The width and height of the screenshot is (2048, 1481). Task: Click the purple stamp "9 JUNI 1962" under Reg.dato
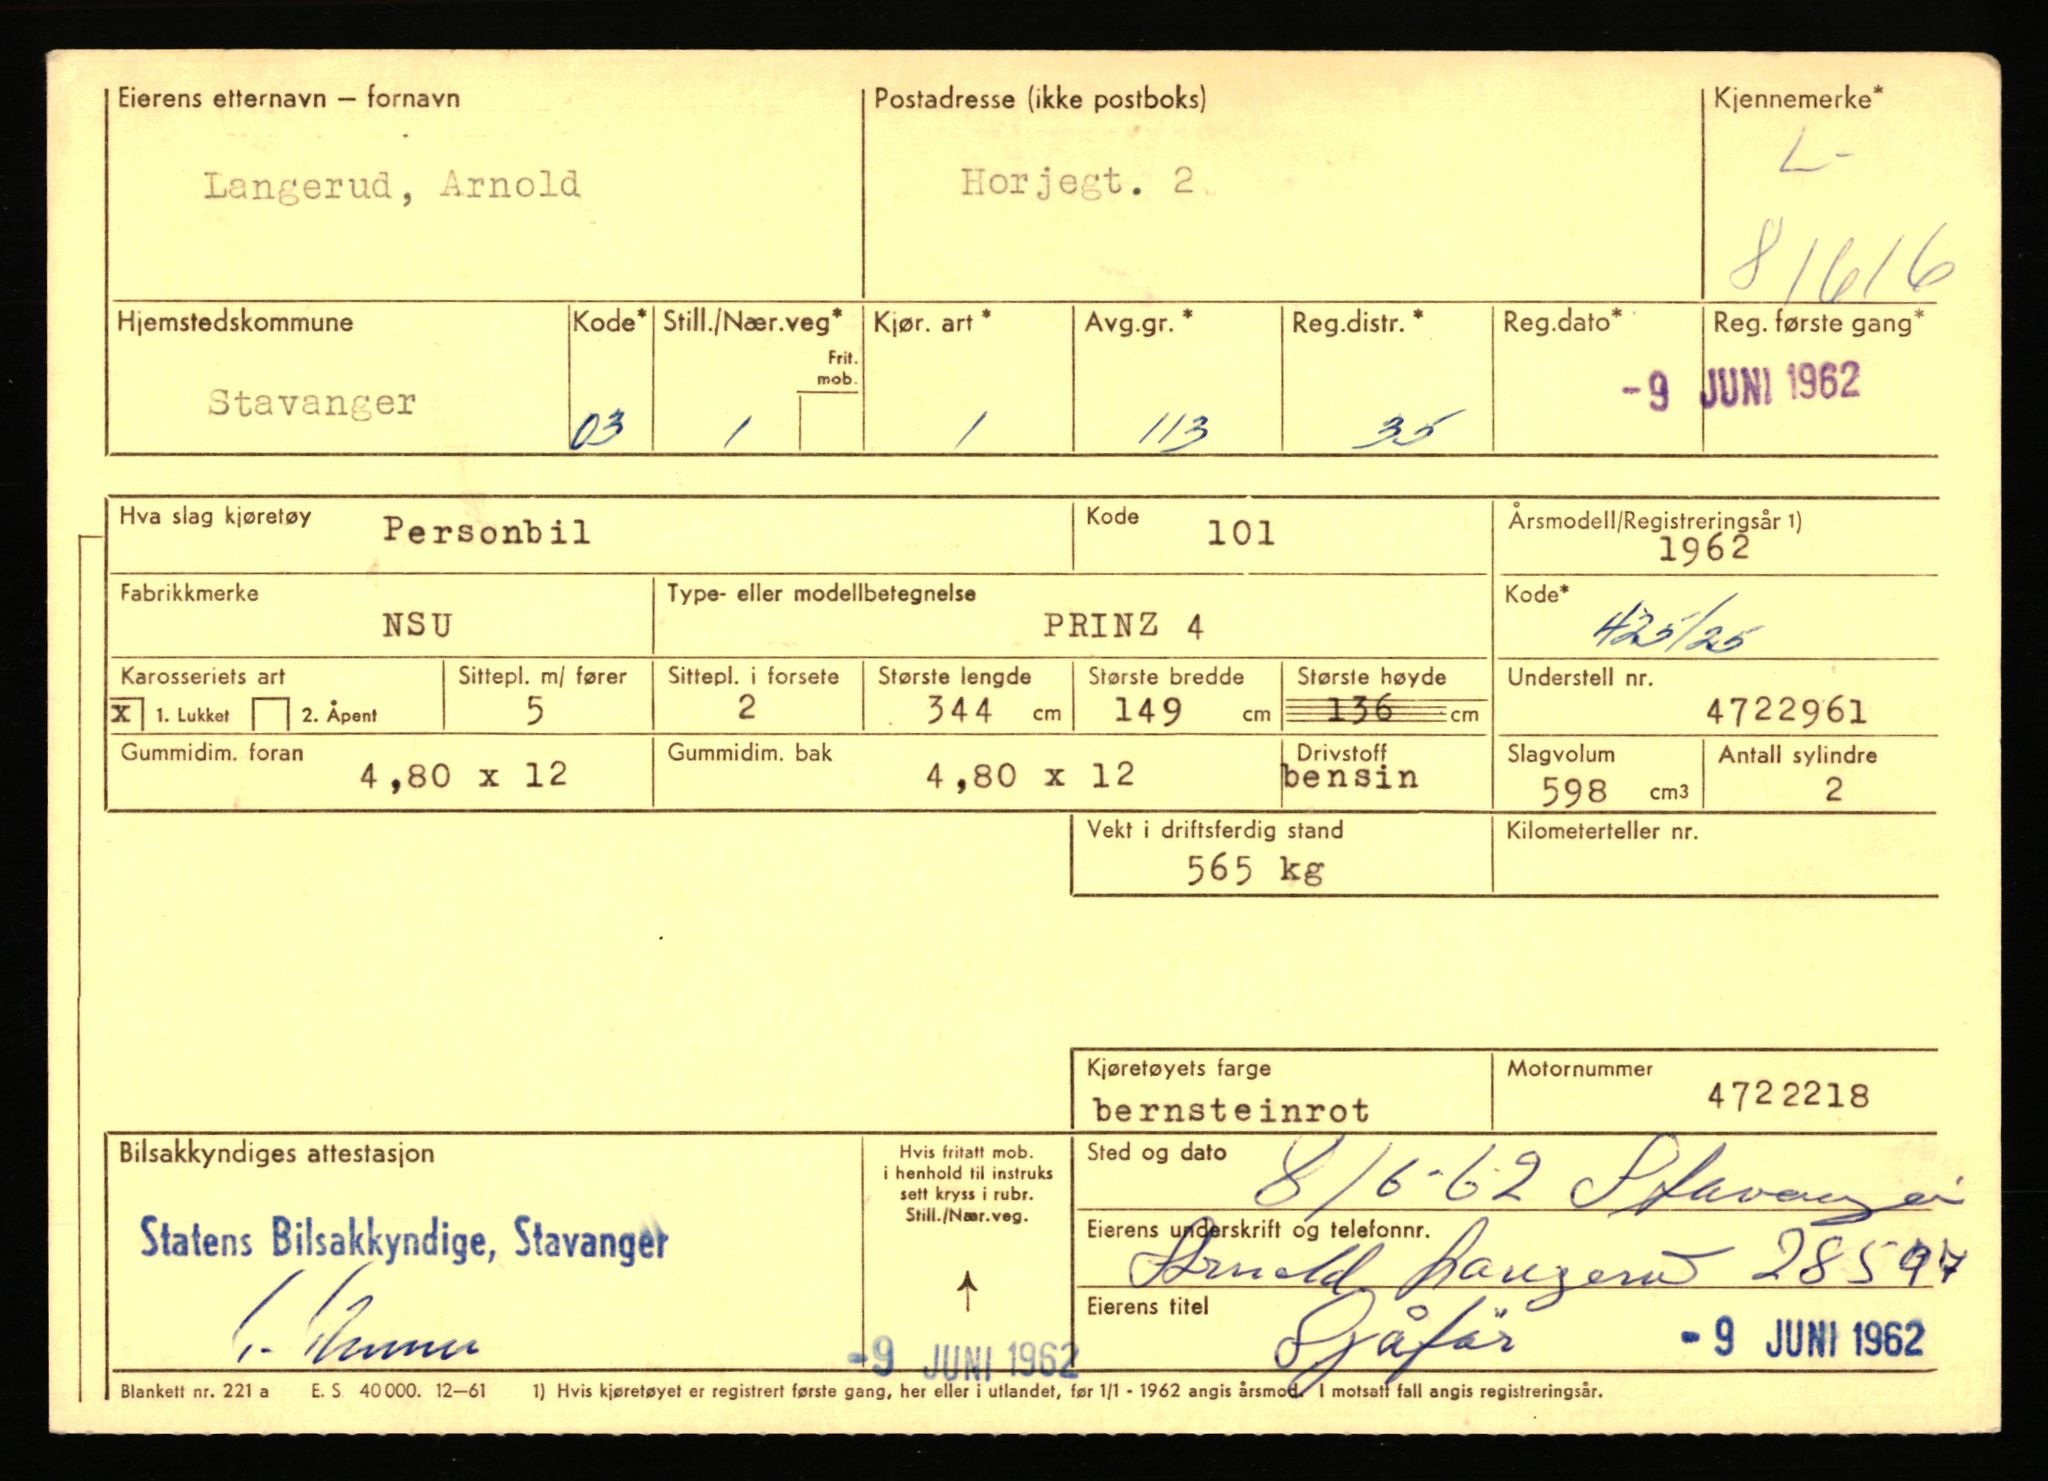click(x=1741, y=386)
